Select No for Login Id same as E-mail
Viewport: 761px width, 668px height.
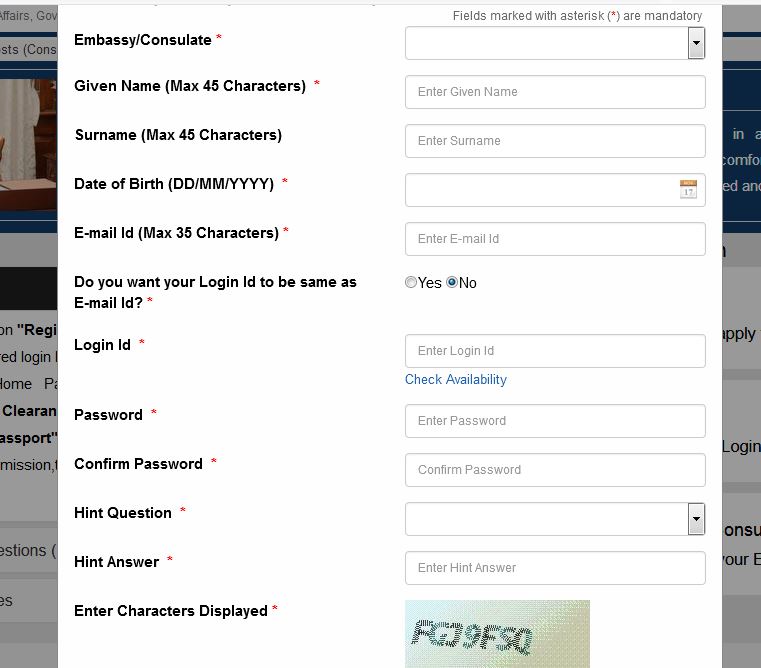pos(452,283)
